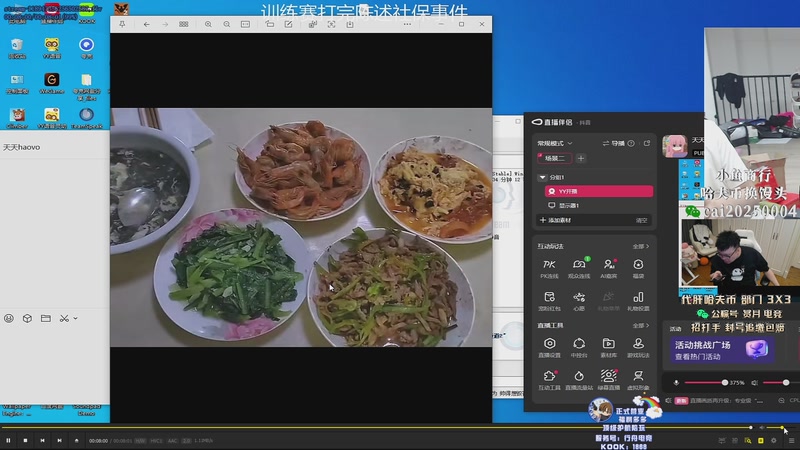Show the photo at actual size
Image resolution: width=800 pixels, height=450 pixels.
(x=245, y=24)
